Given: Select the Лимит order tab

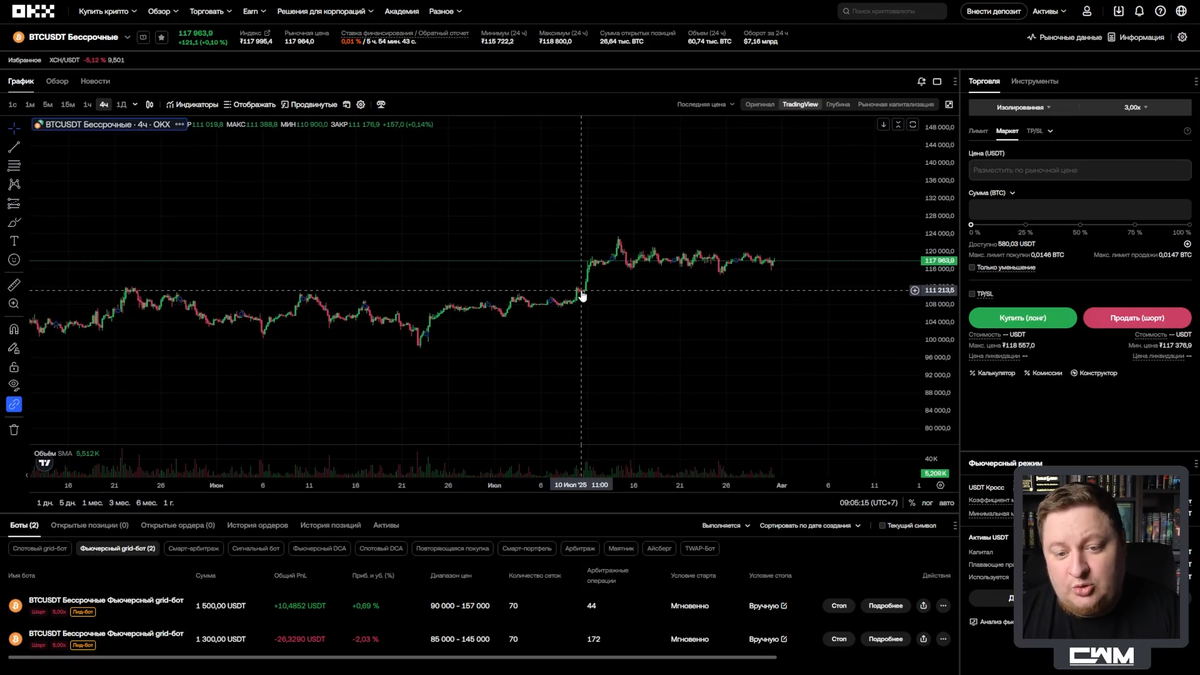Looking at the screenshot, I should point(978,130).
